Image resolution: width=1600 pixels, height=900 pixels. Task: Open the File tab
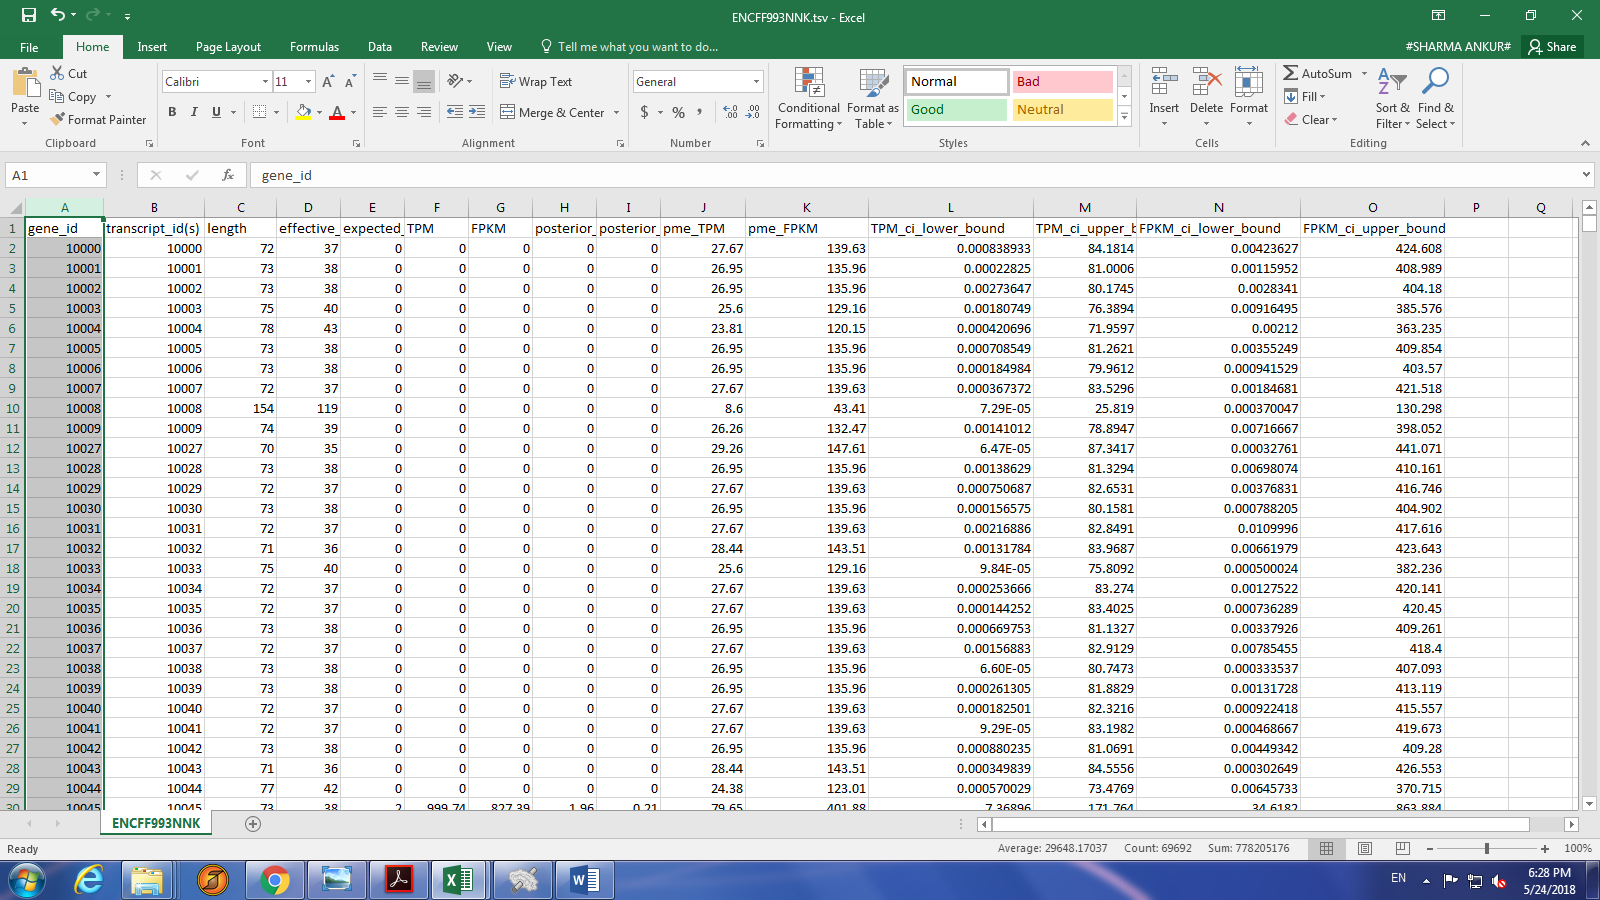tap(29, 47)
